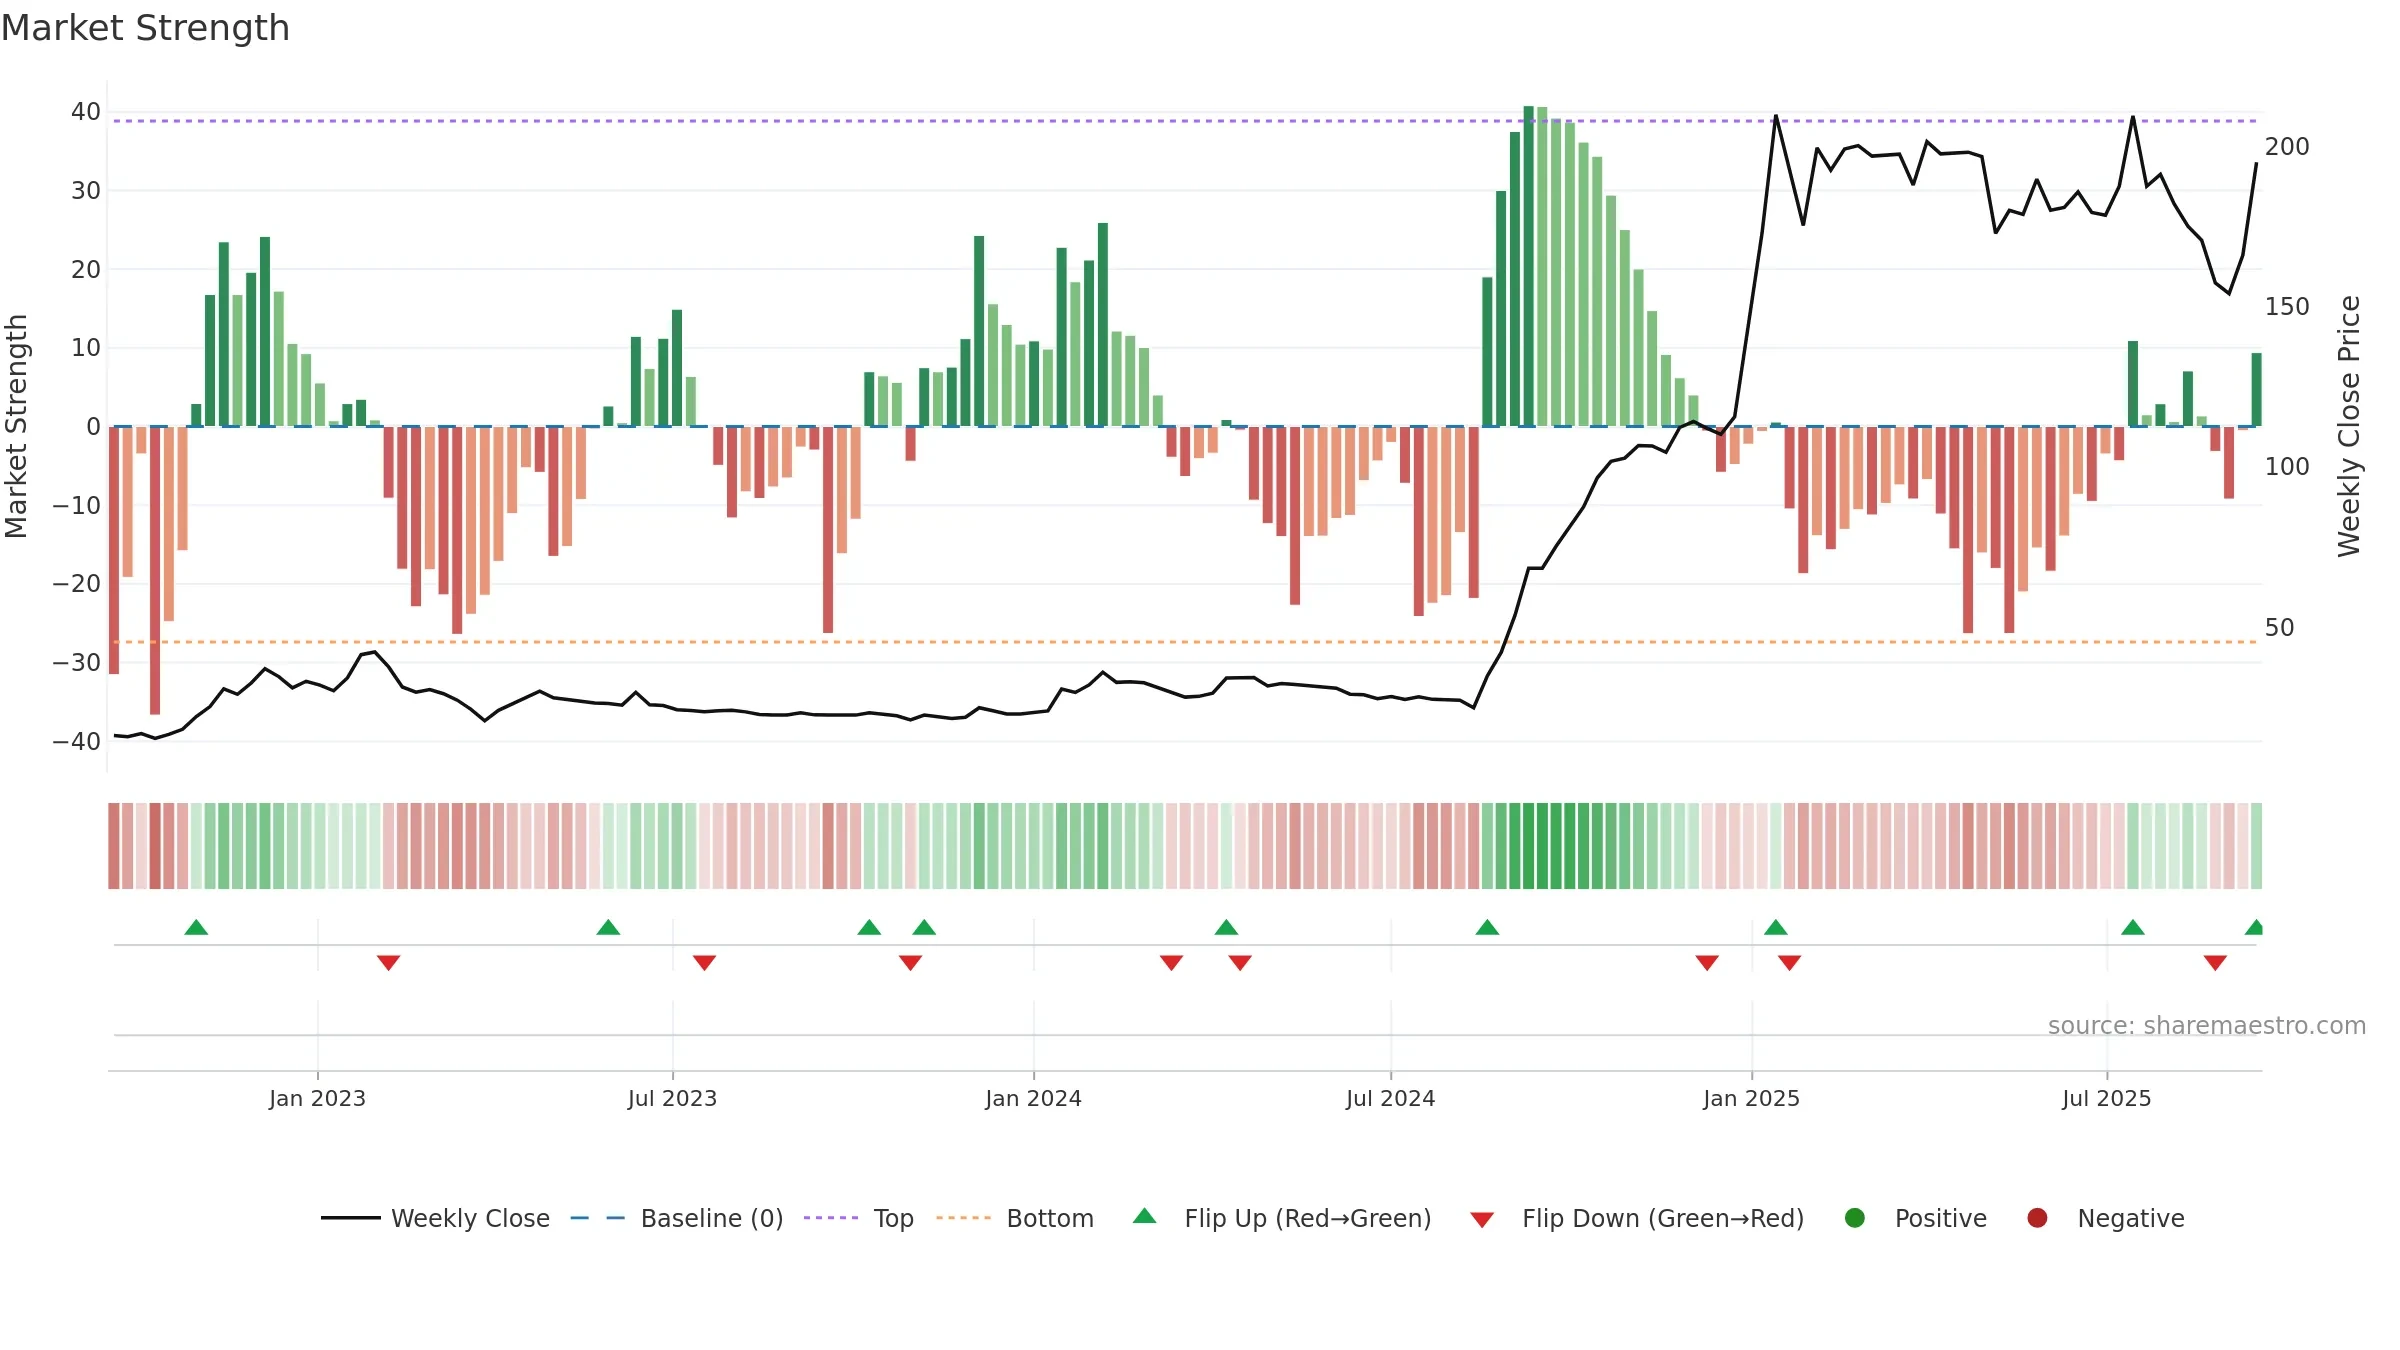
Task: Toggle the Top legend entry
Action: pos(858,1218)
